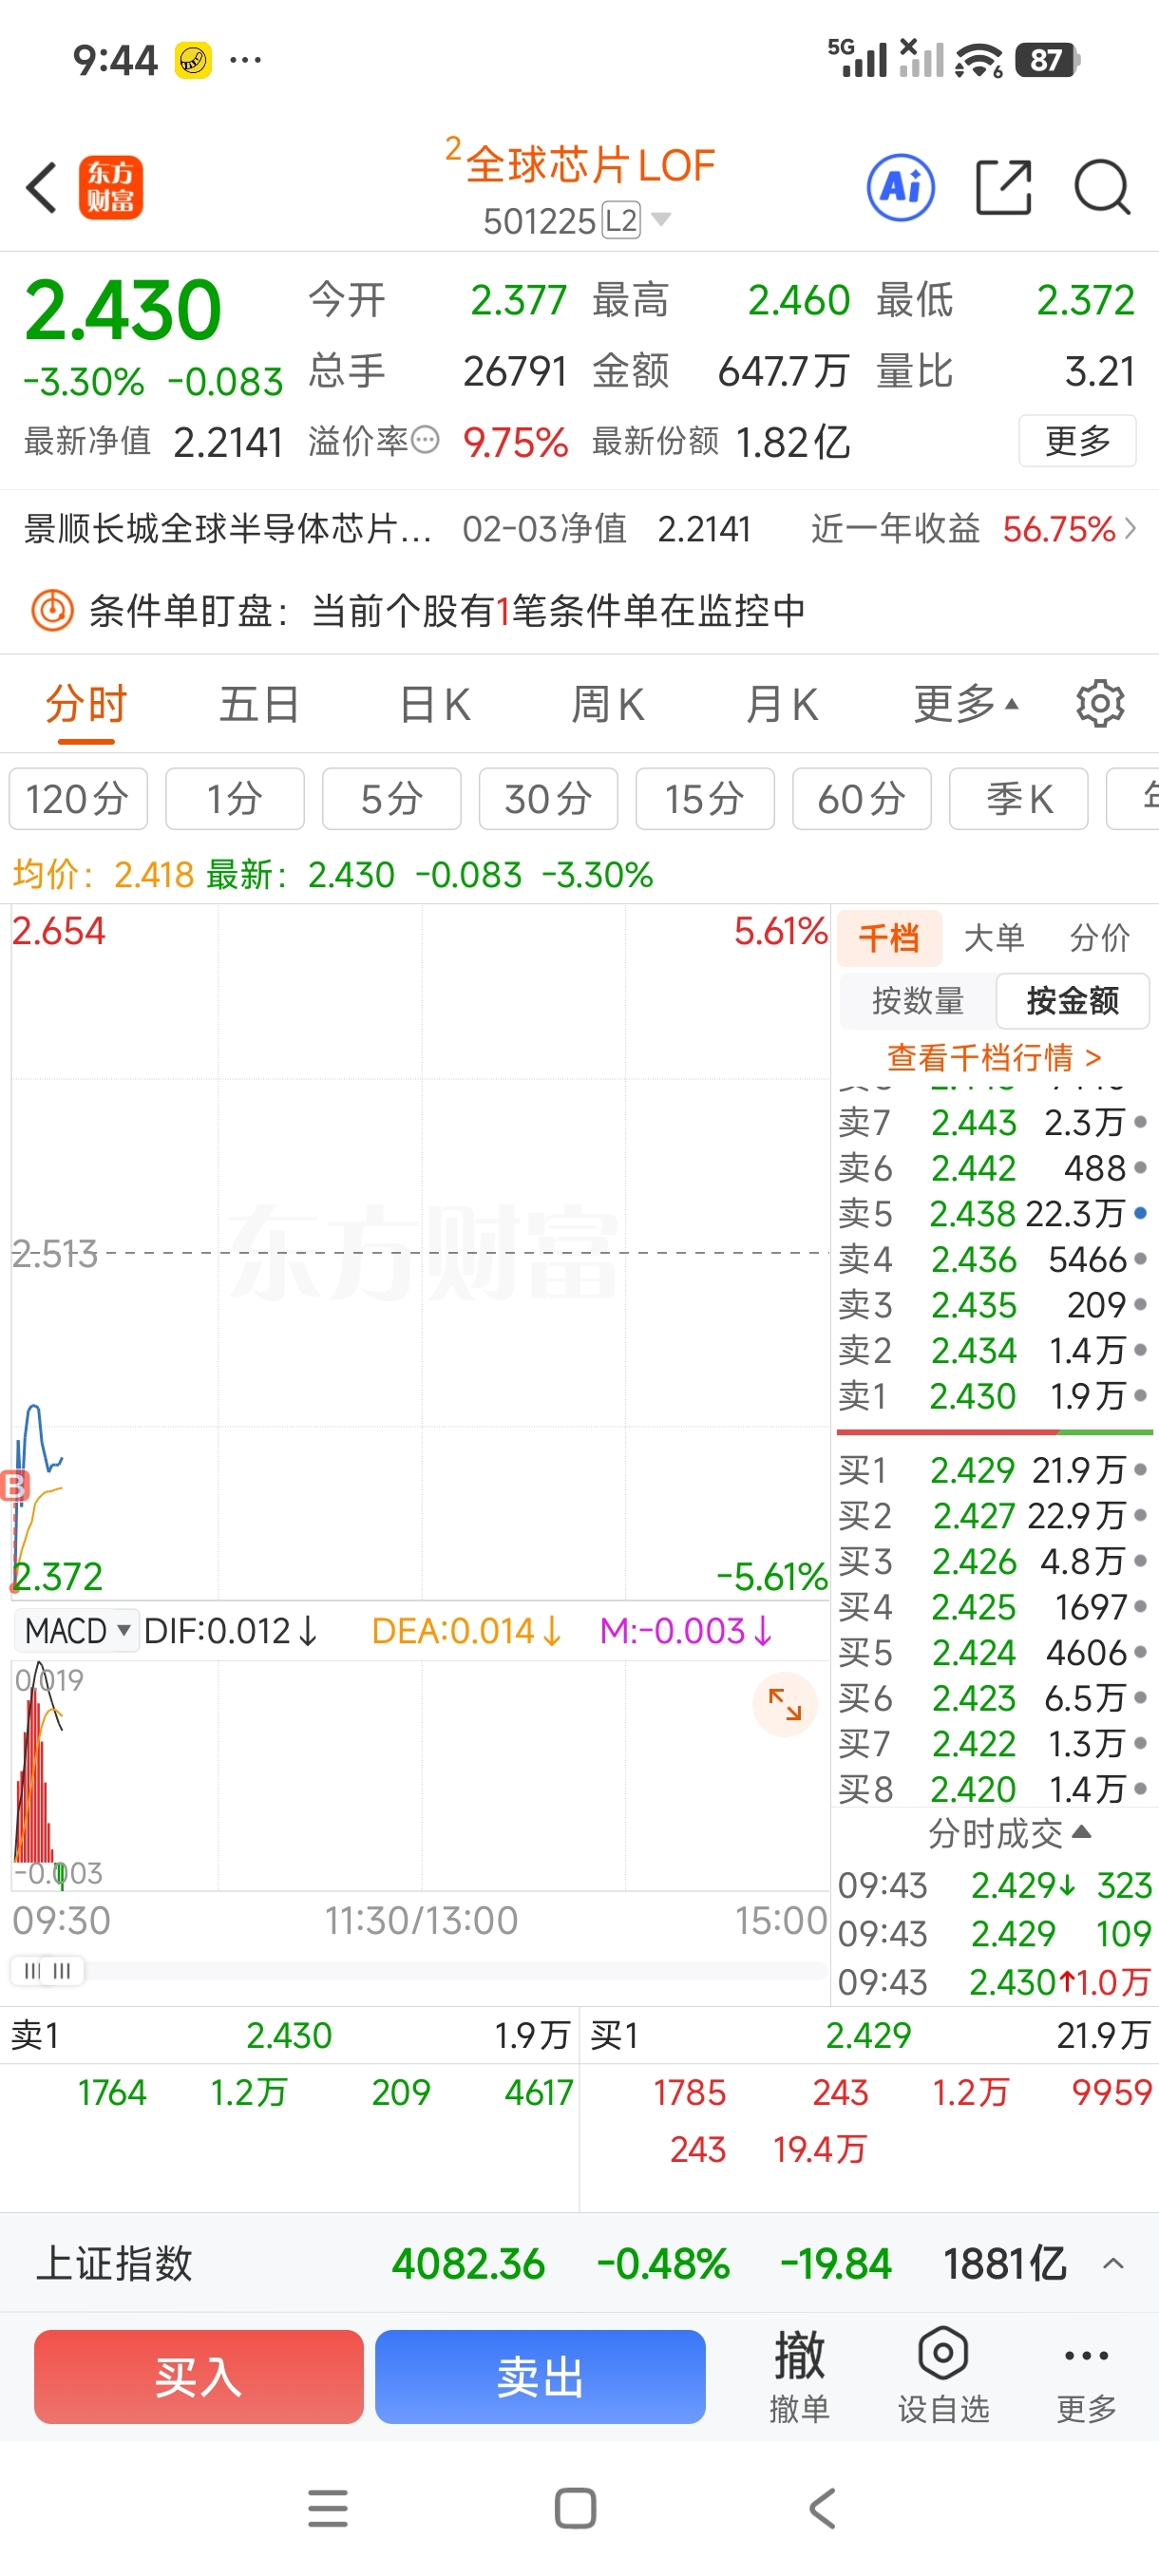Select 按数量 display mode
Viewport: 1159px width, 2576px height.
click(x=918, y=1000)
